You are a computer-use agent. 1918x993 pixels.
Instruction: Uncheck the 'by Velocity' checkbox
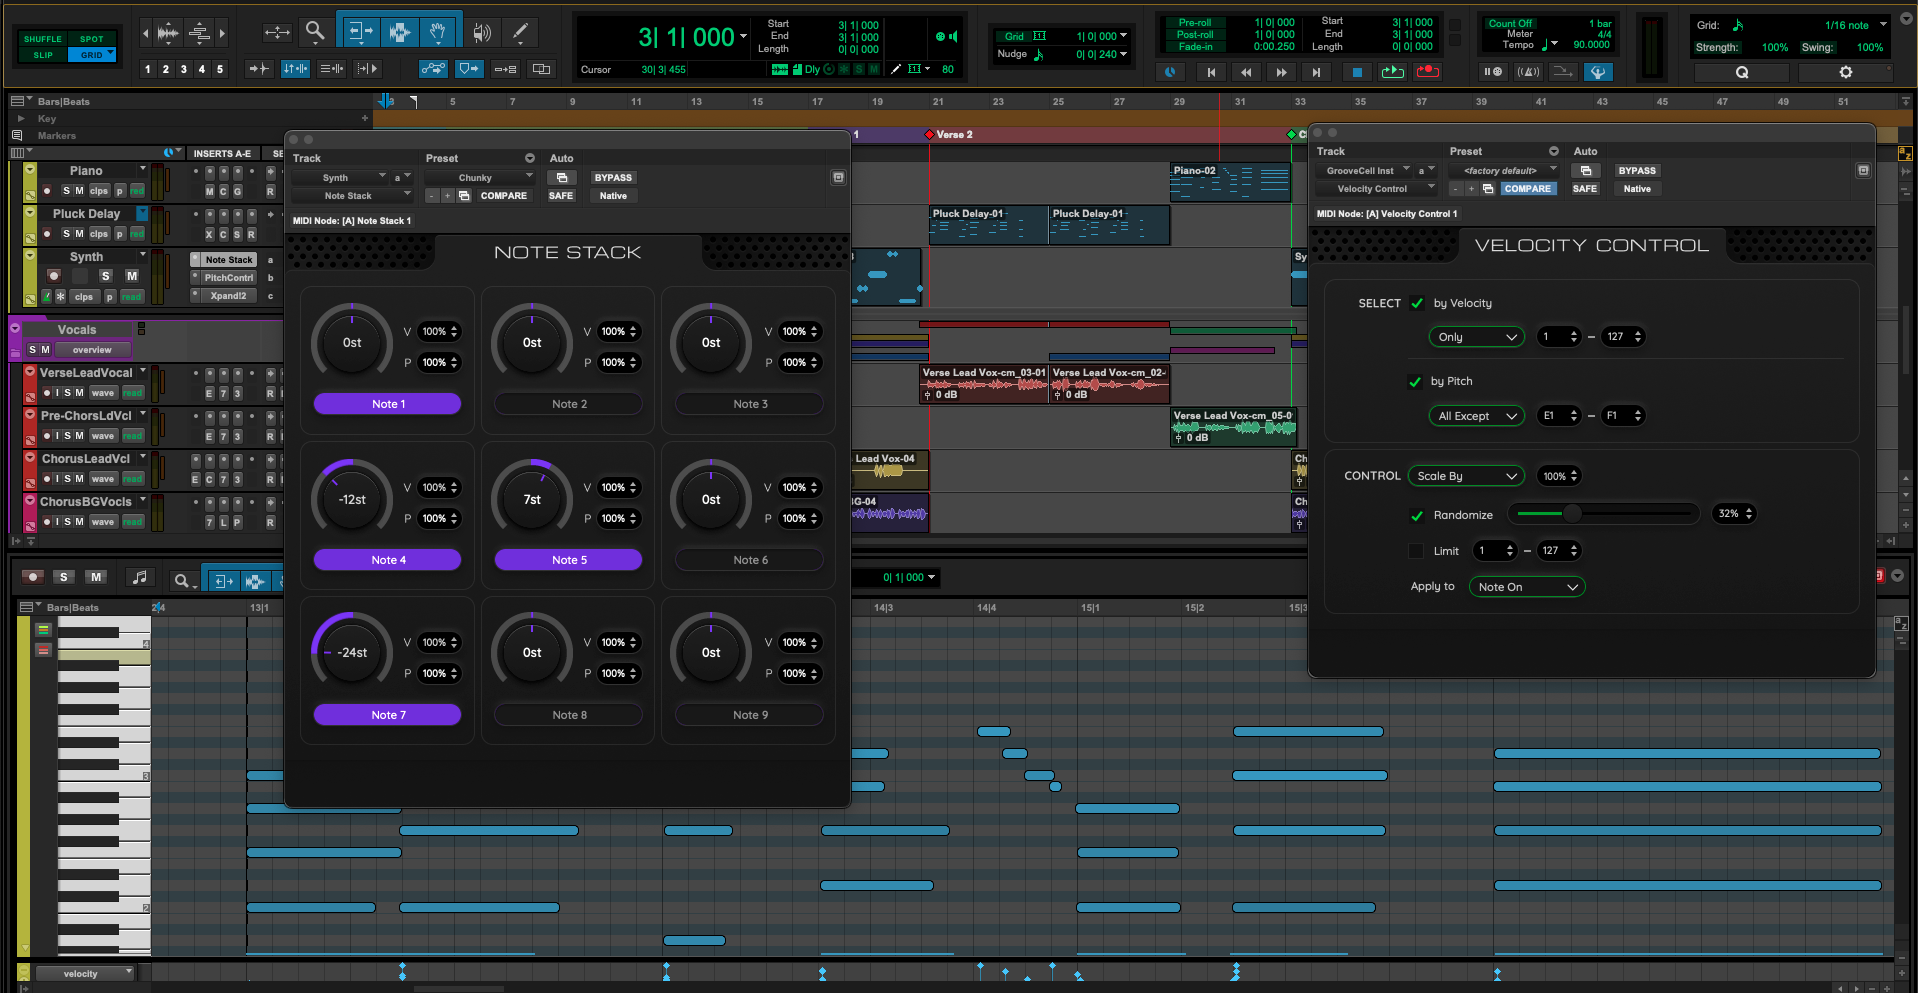[x=1416, y=304]
